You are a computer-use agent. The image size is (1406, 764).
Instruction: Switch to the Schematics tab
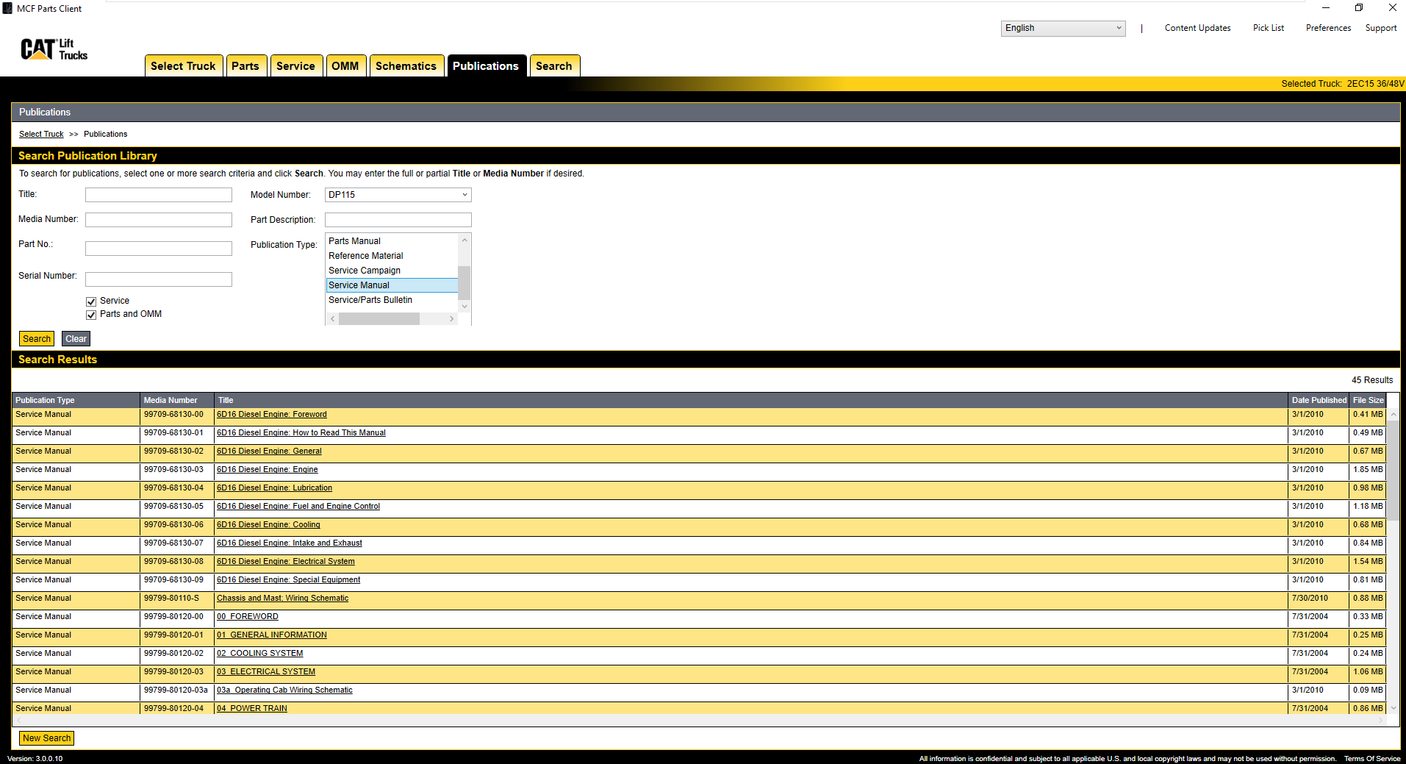[406, 65]
